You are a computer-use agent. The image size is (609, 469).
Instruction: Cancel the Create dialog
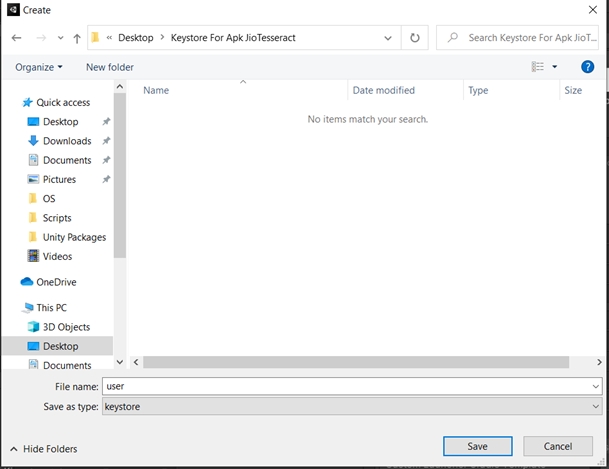tap(557, 446)
